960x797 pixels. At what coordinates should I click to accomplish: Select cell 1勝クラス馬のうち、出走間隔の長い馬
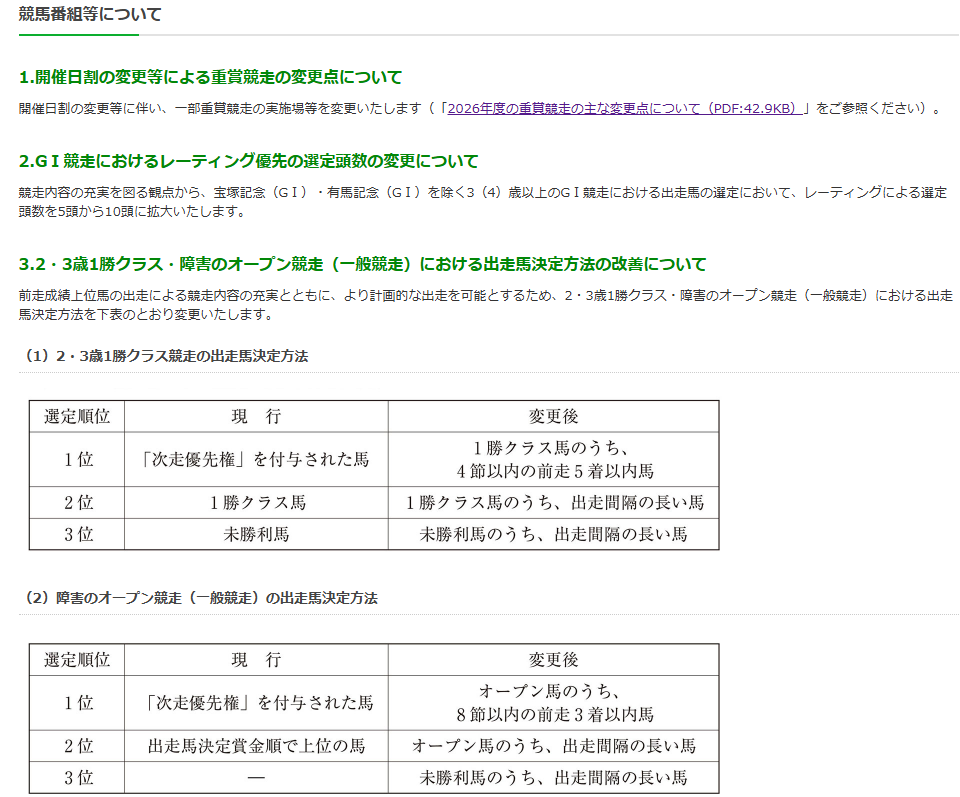[x=553, y=503]
